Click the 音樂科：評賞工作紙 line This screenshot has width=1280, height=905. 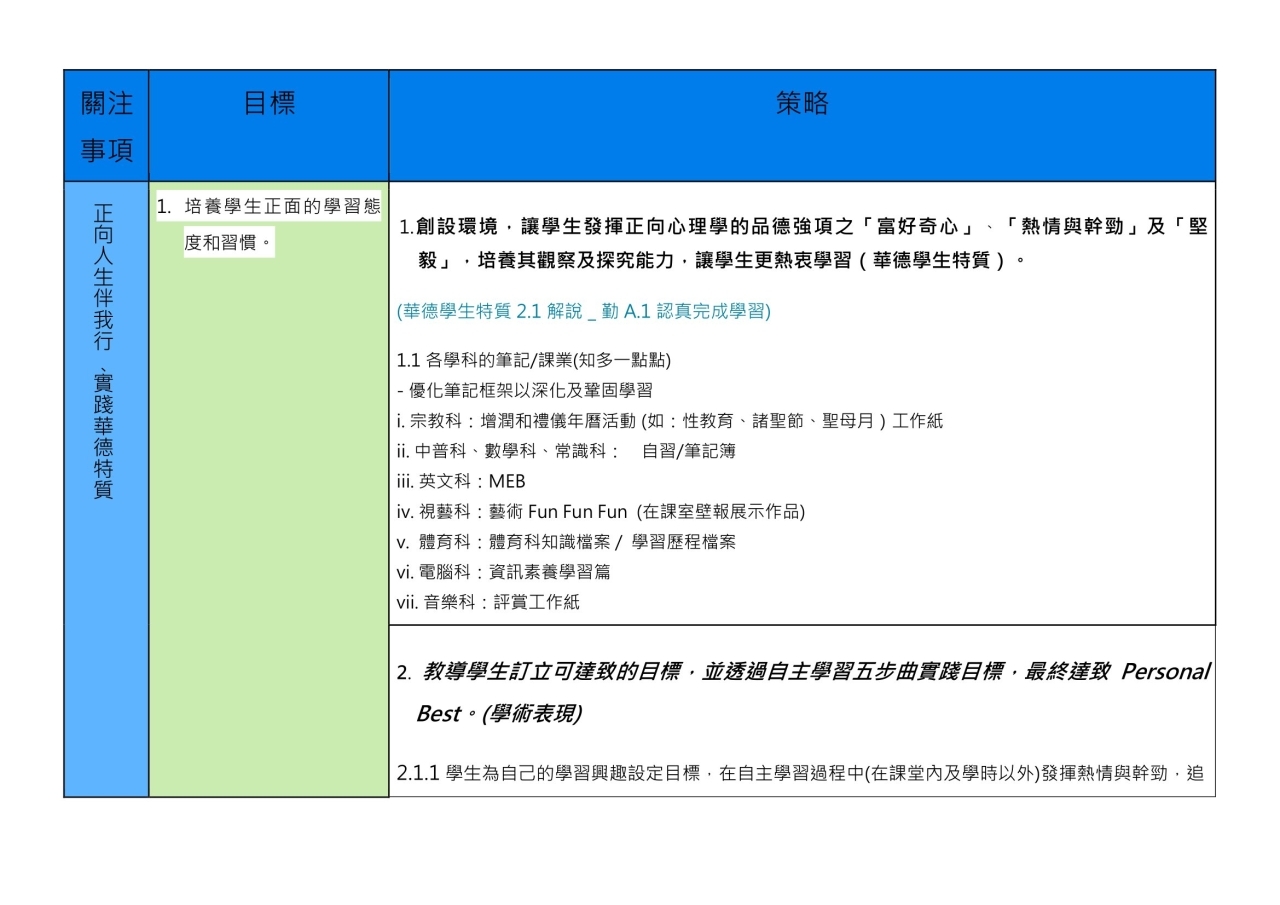pyautogui.click(x=488, y=602)
